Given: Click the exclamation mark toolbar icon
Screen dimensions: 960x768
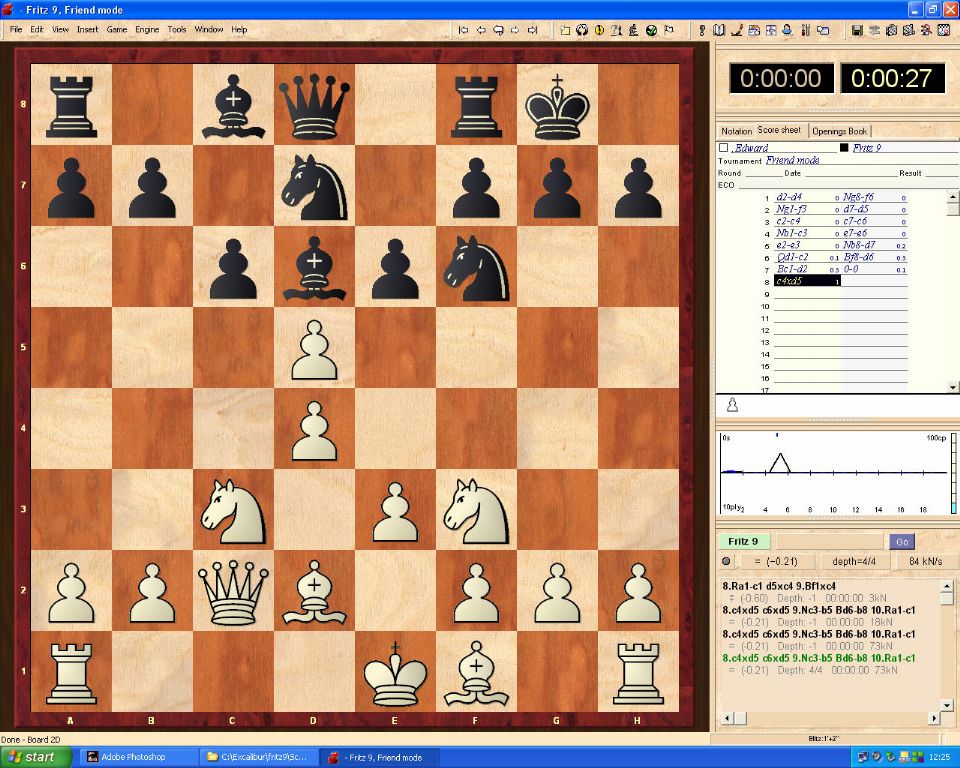Looking at the screenshot, I should 702,29.
